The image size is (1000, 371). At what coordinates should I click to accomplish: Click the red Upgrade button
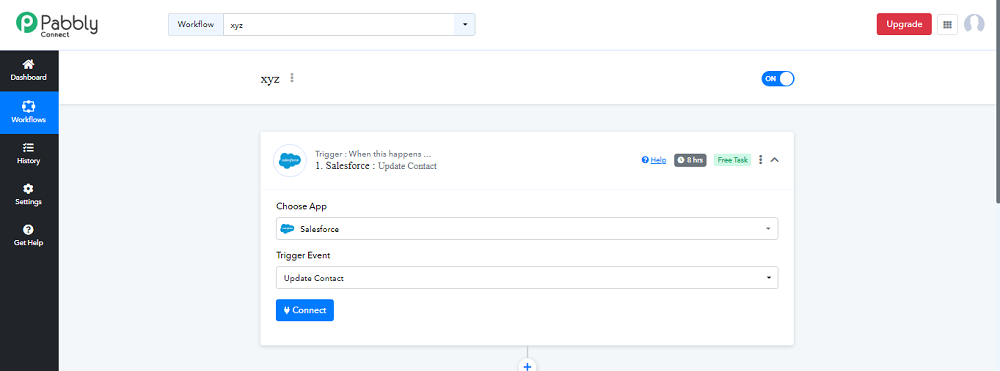point(904,24)
